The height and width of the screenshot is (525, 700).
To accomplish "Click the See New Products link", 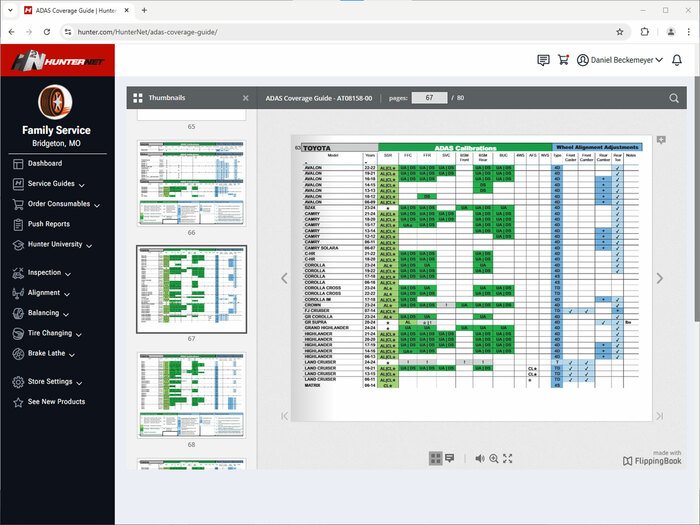I will pyautogui.click(x=56, y=402).
